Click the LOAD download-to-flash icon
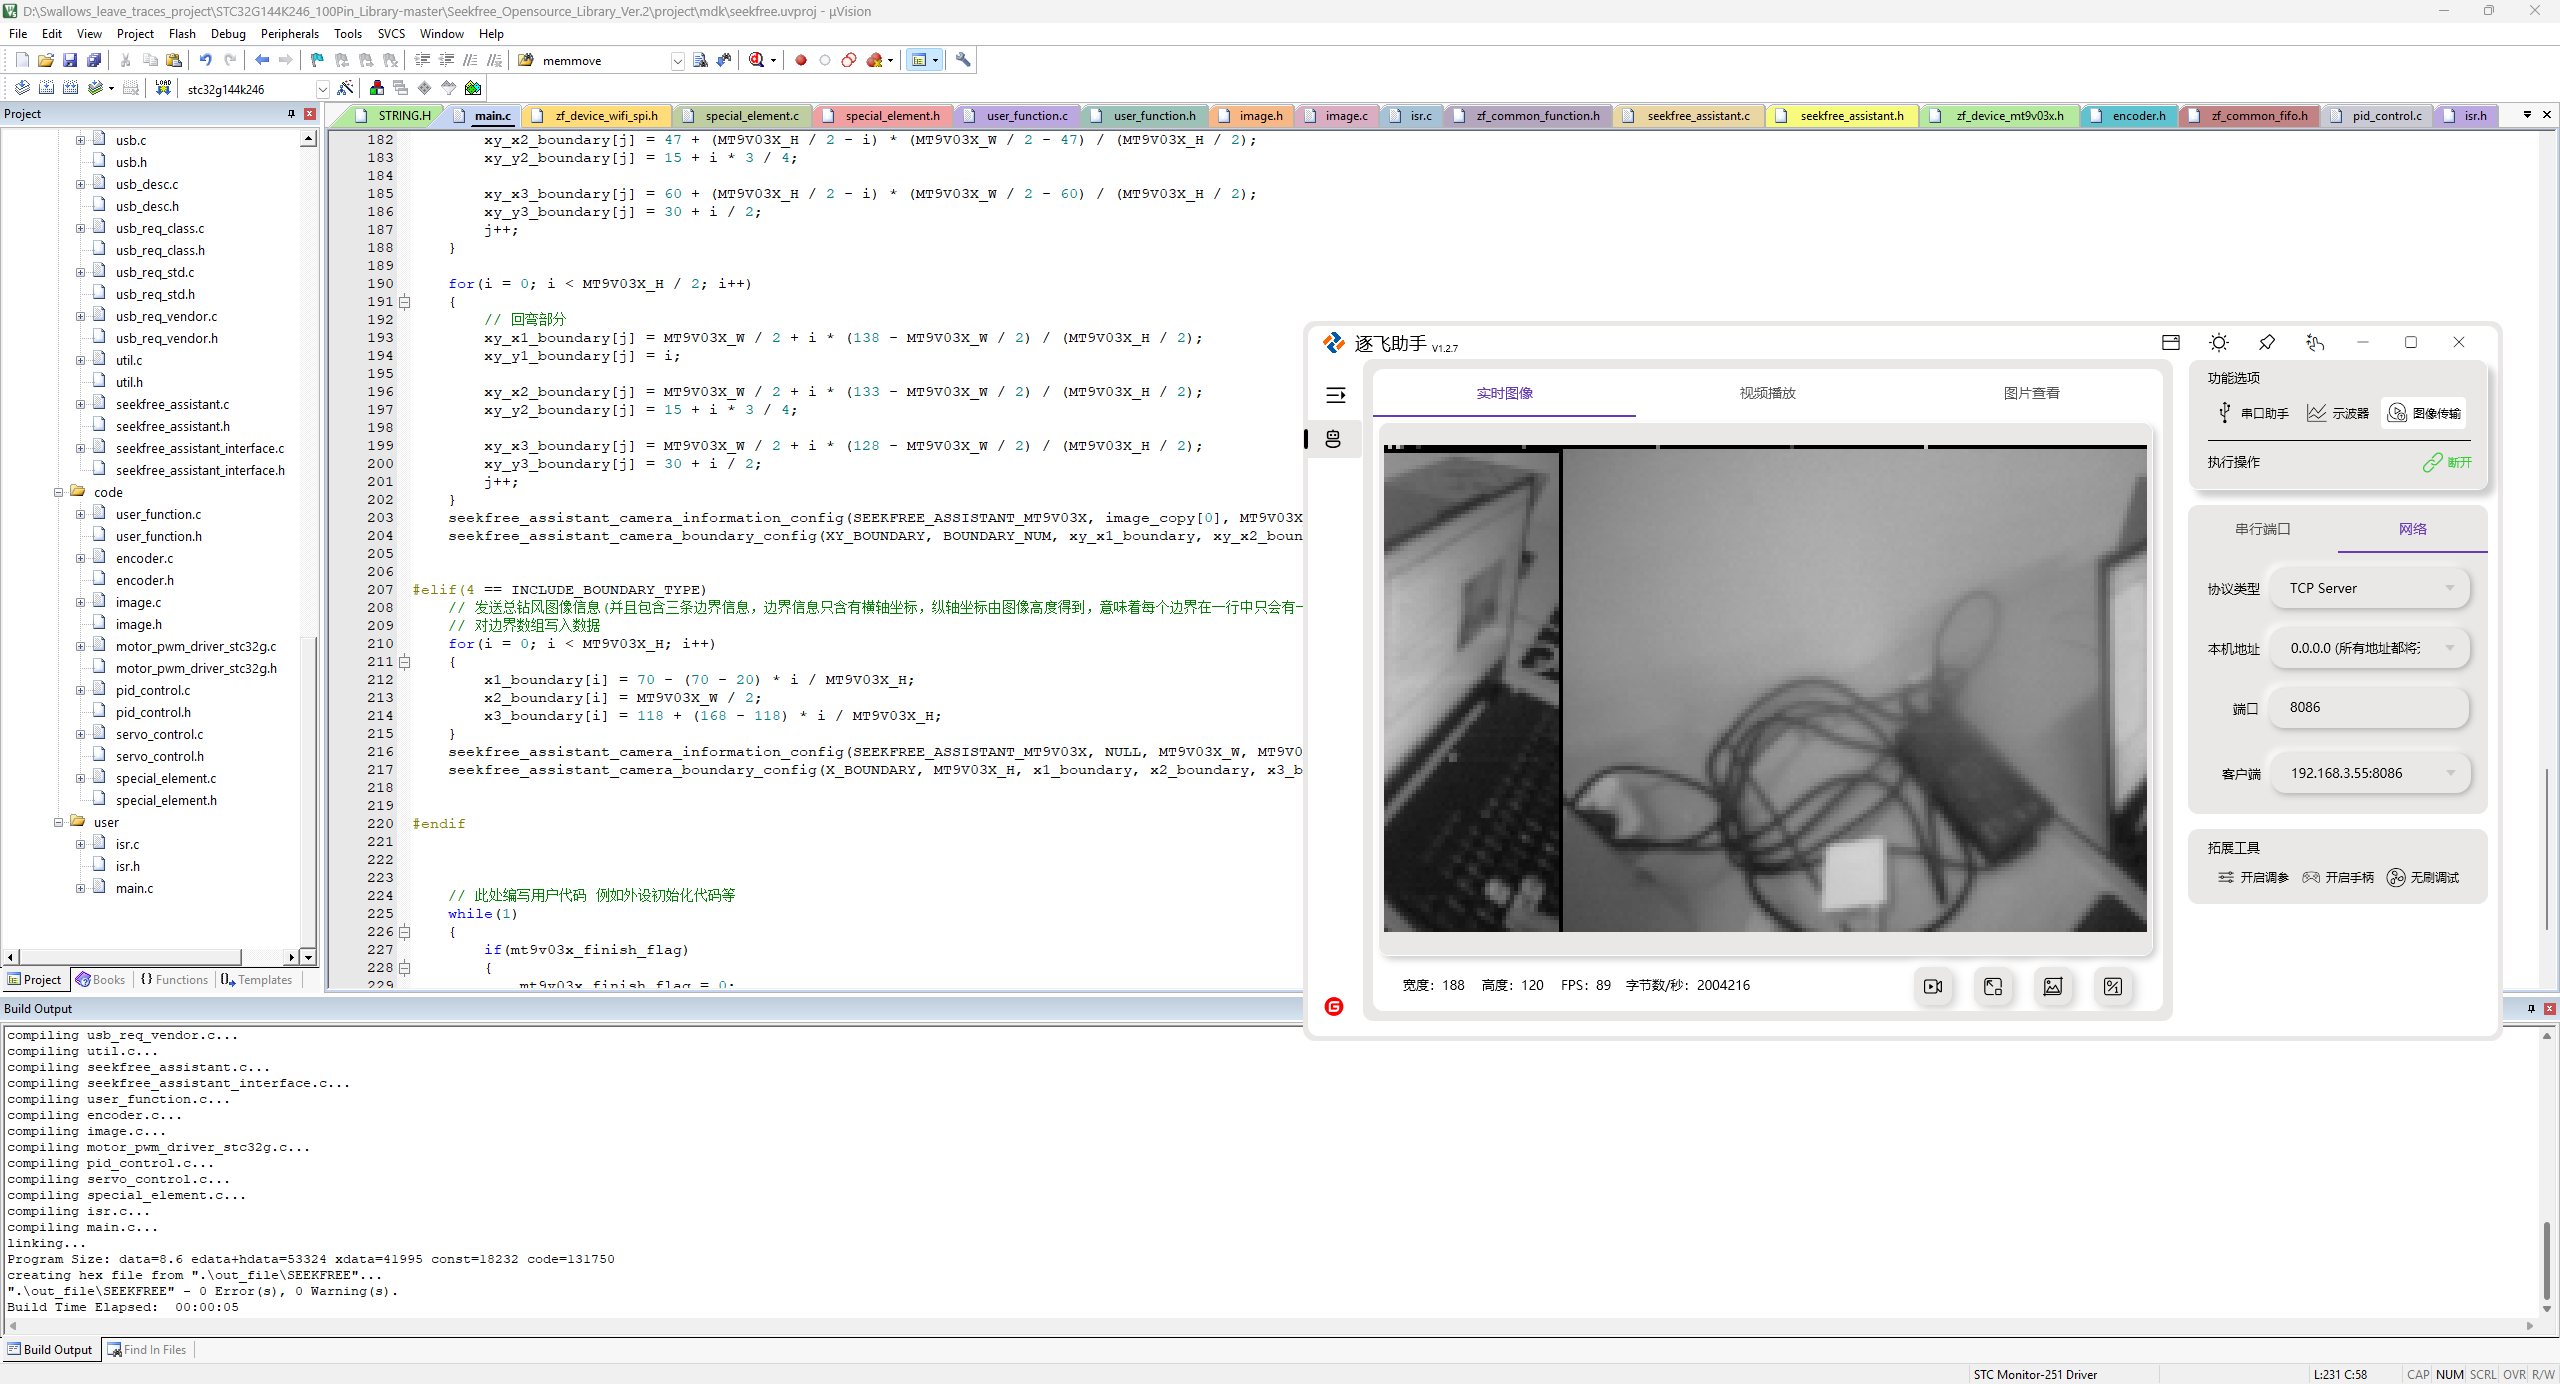Screen dimensions: 2560x1384 [x=163, y=88]
